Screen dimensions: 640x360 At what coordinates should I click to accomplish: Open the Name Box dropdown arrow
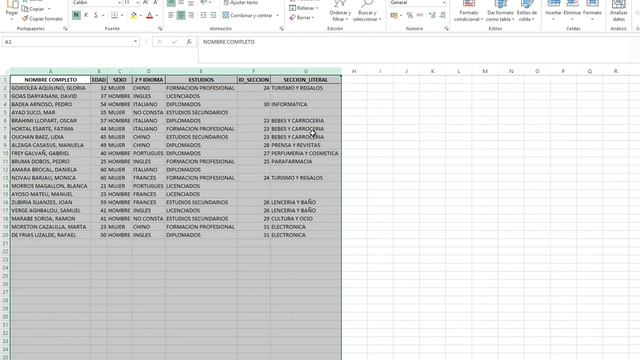click(135, 42)
